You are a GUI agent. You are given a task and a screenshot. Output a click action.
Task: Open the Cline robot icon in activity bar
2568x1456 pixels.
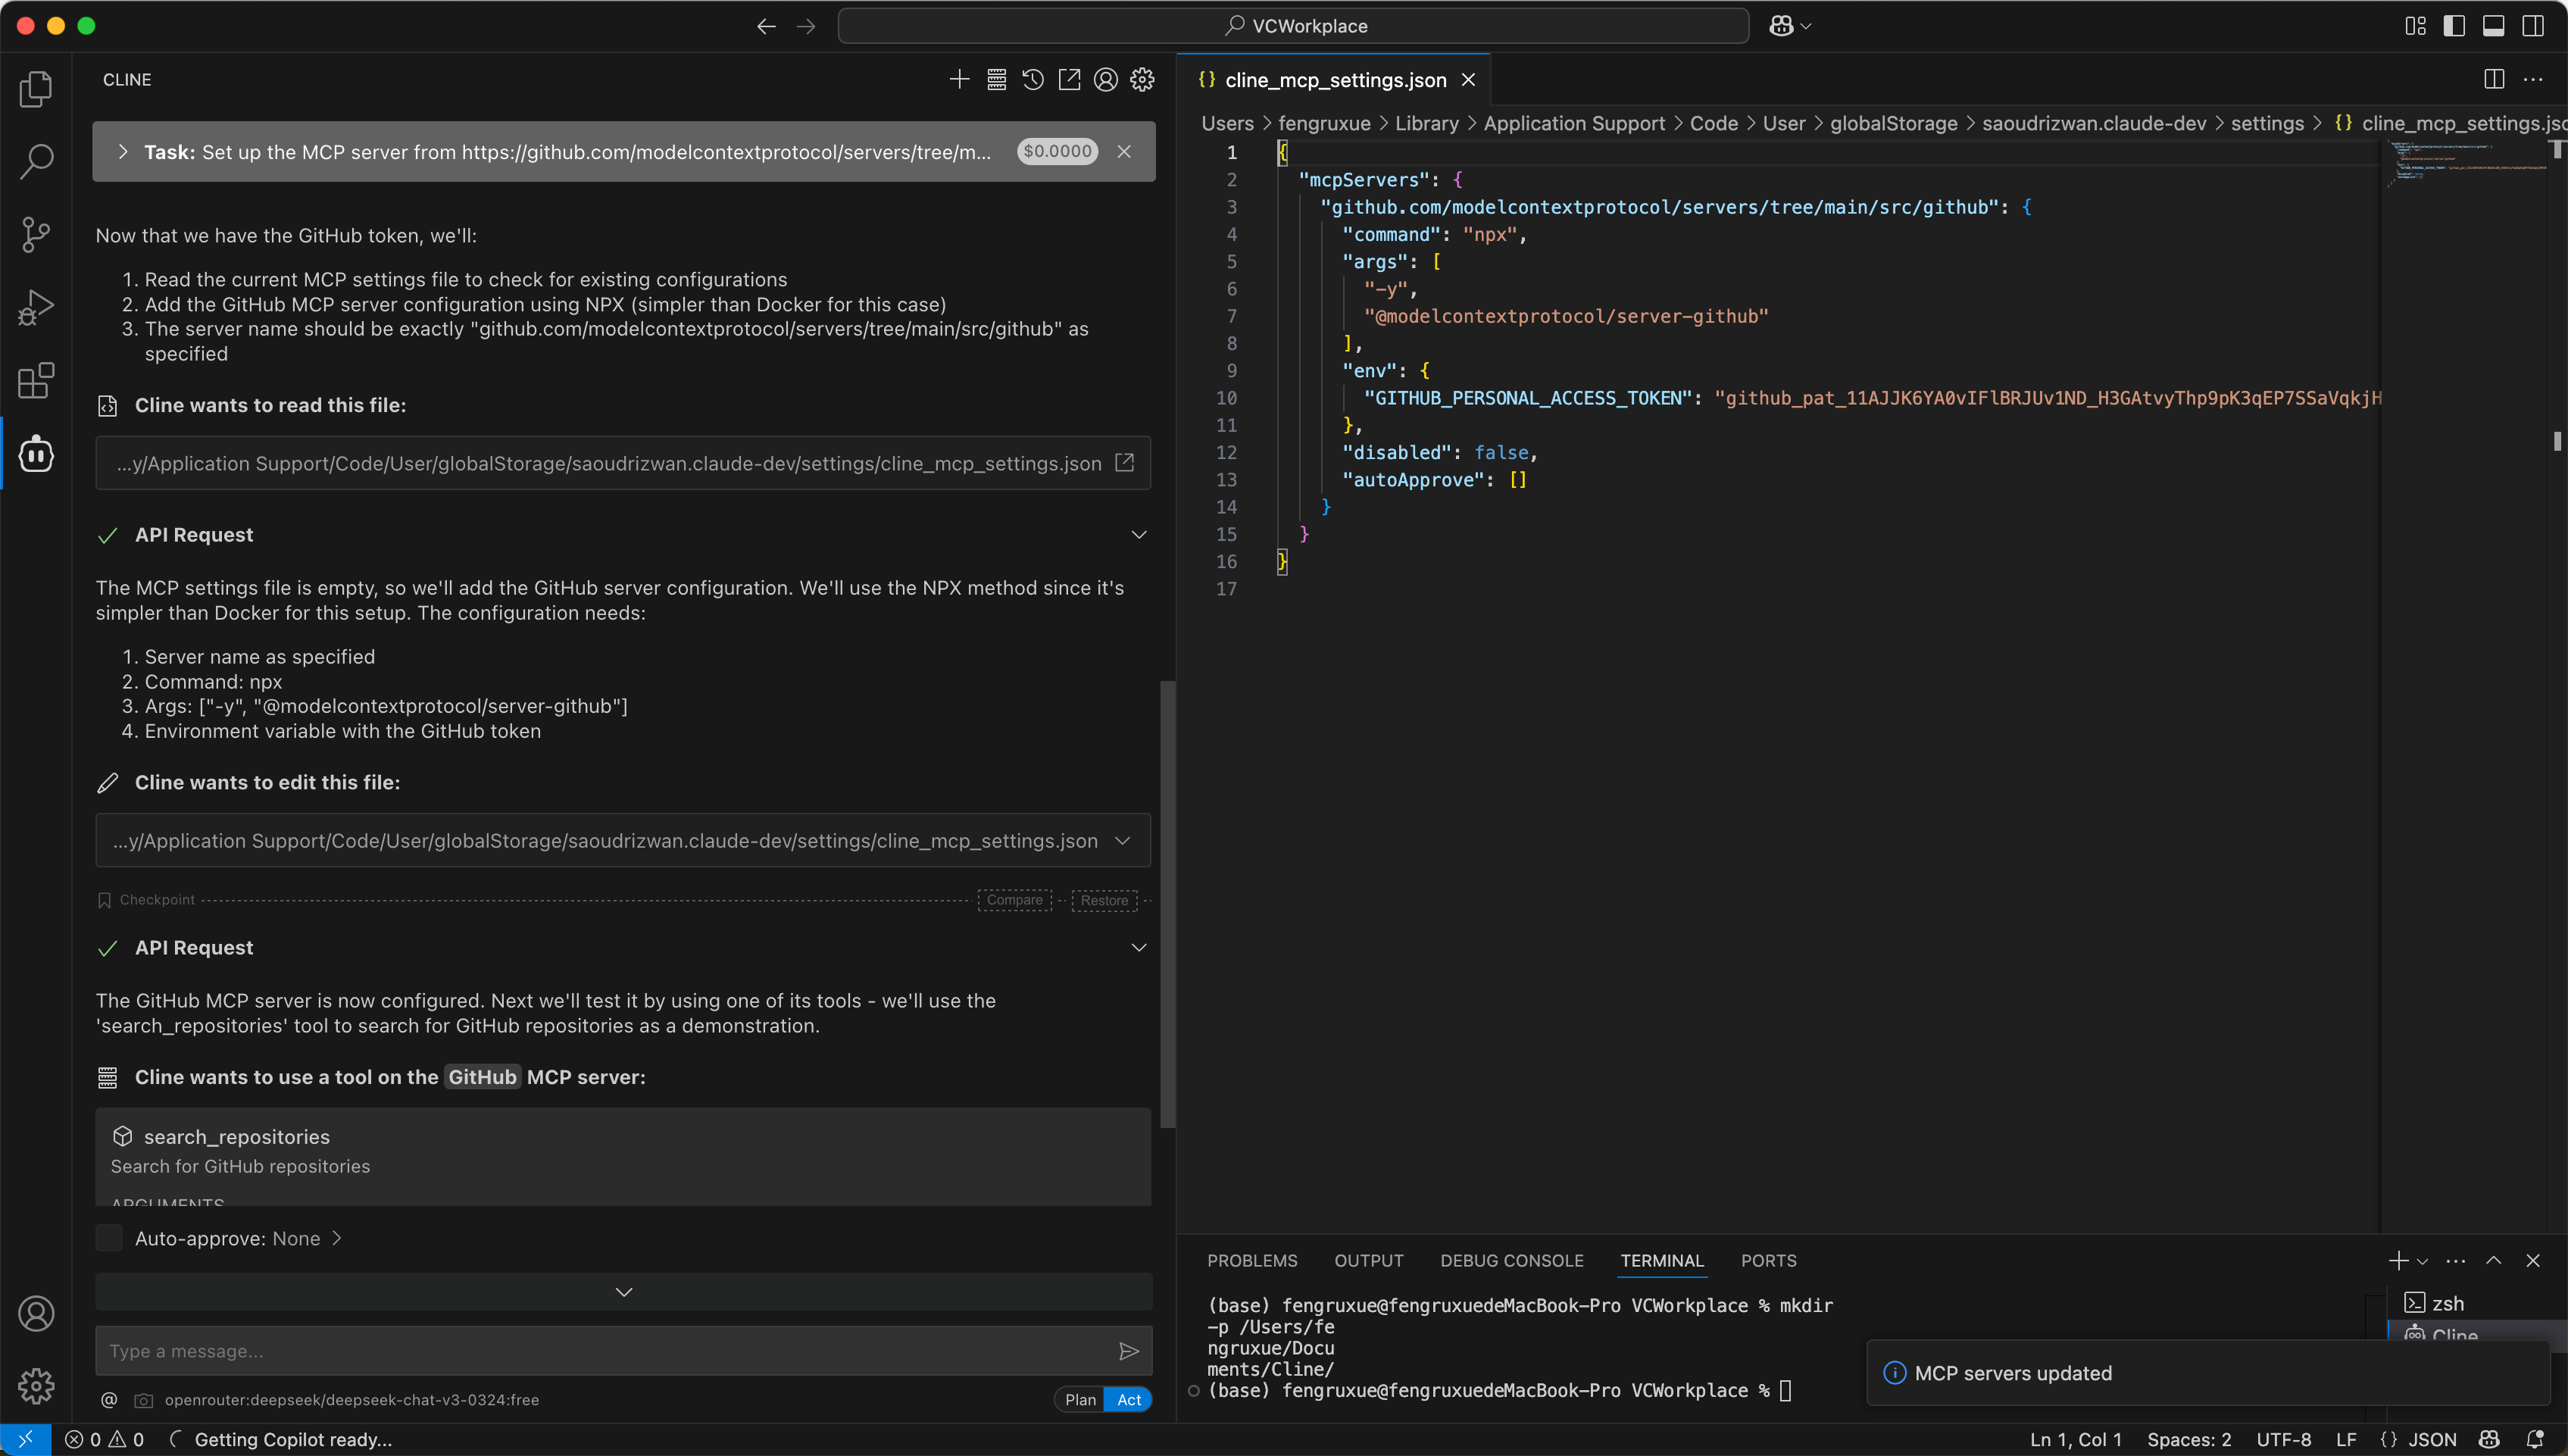click(x=36, y=454)
